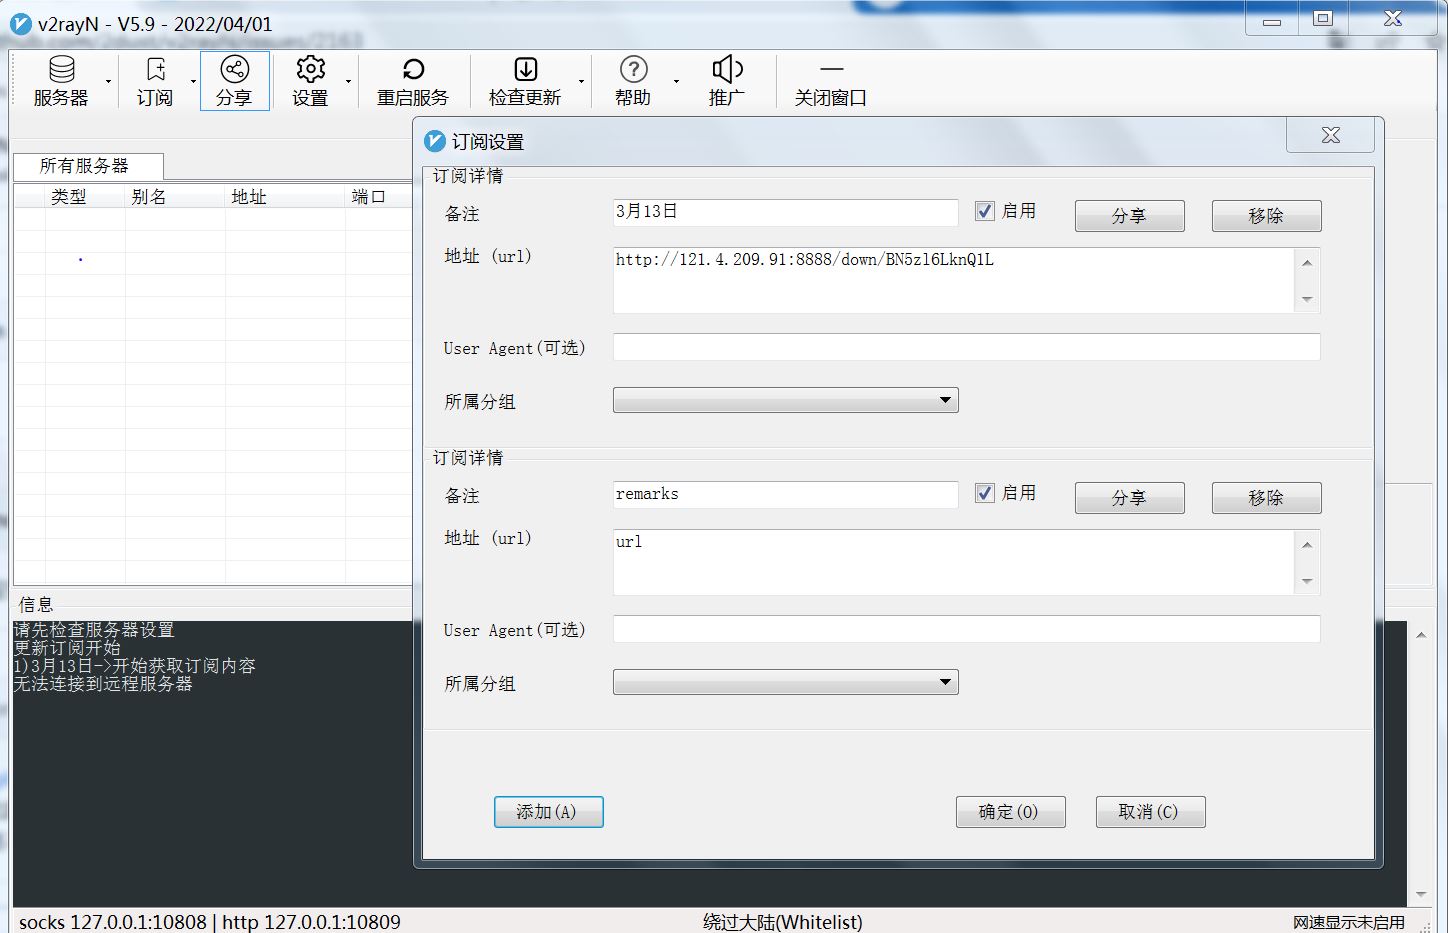This screenshot has height=933, width=1448.
Task: Click the 推广 promotion toolbar icon
Action: (727, 80)
